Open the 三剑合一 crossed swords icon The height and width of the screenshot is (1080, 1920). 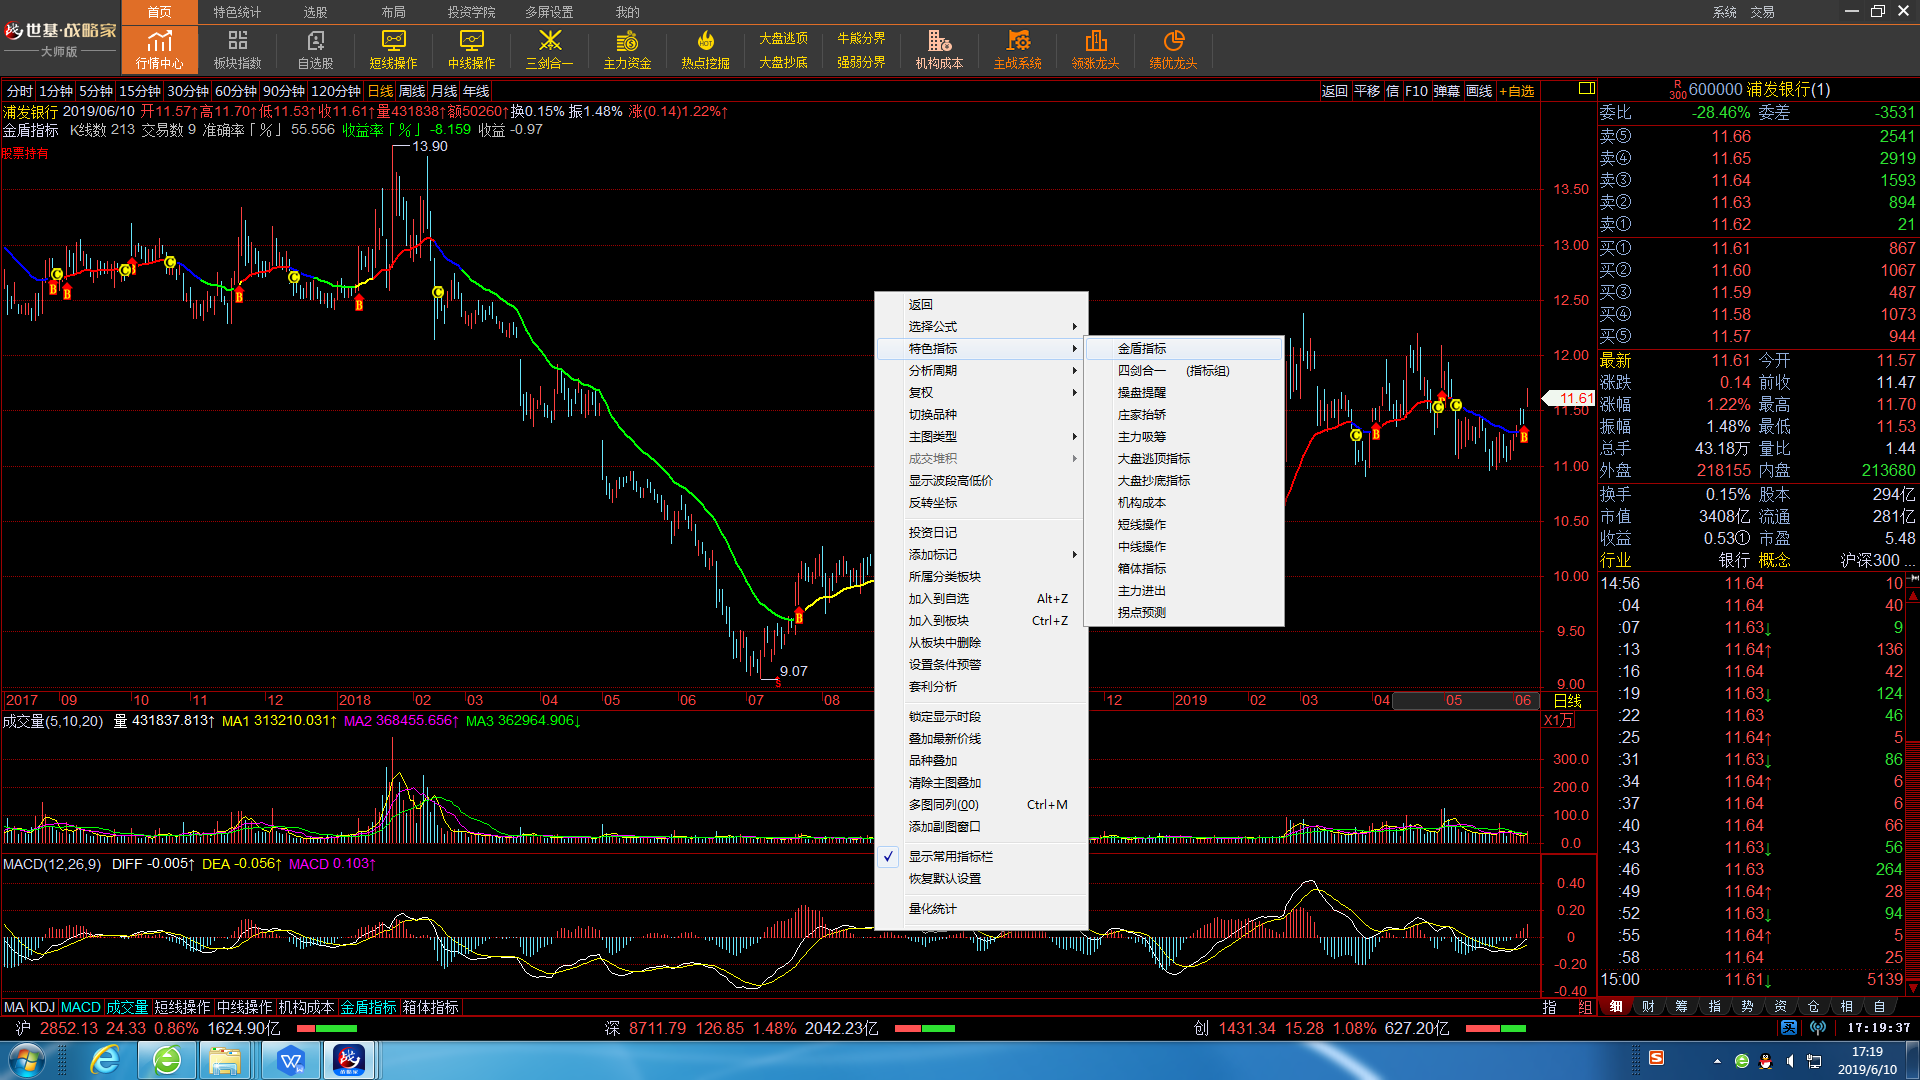[x=549, y=49]
